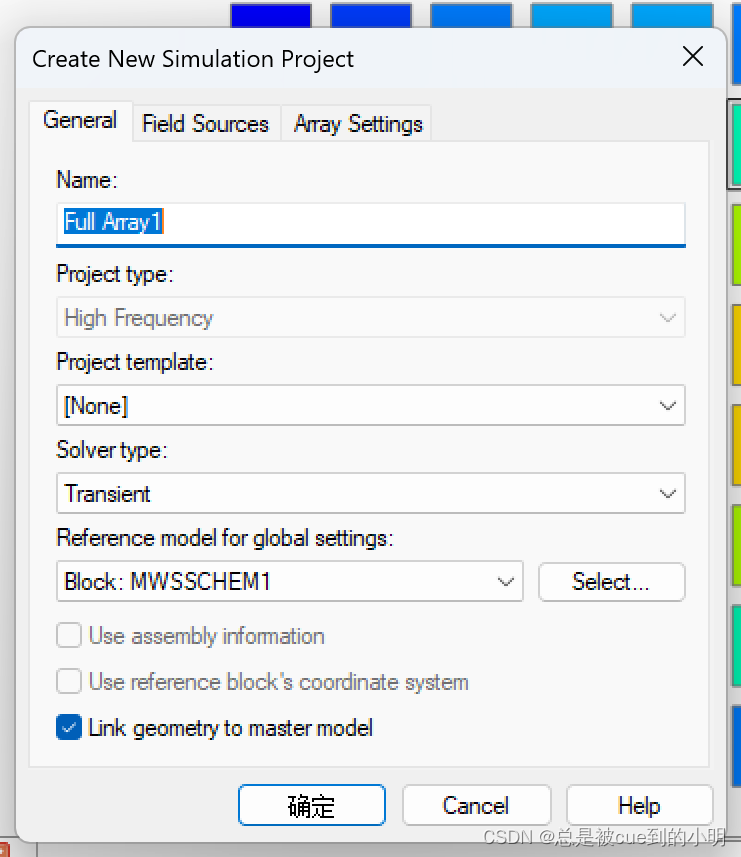Close the Create New Simulation Project dialog

(692, 56)
